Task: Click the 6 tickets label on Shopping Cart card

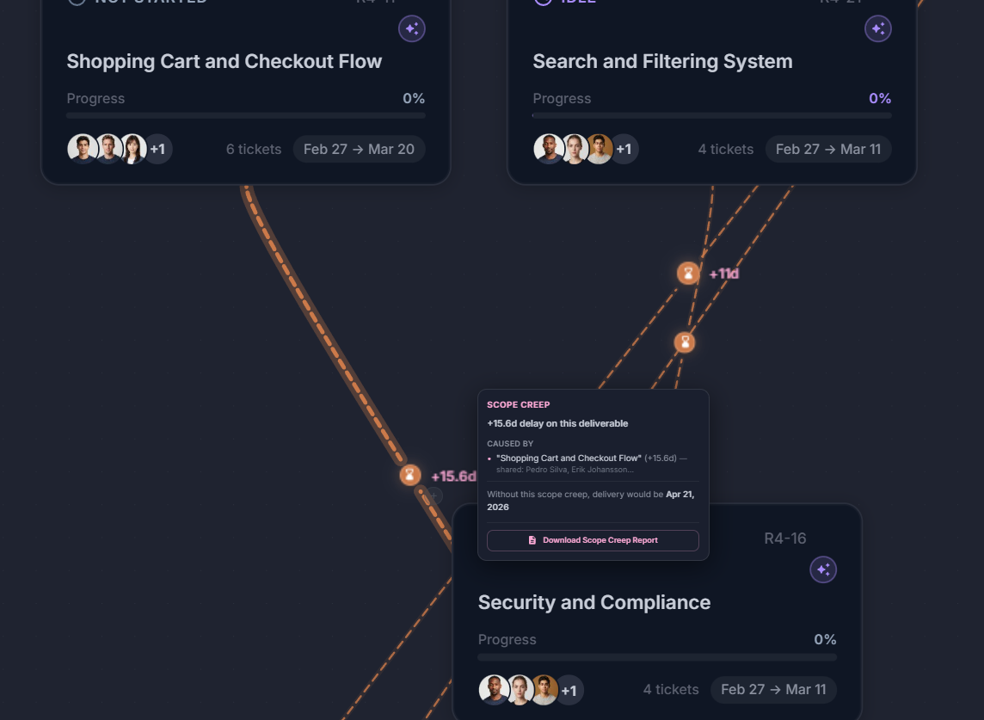Action: click(253, 148)
